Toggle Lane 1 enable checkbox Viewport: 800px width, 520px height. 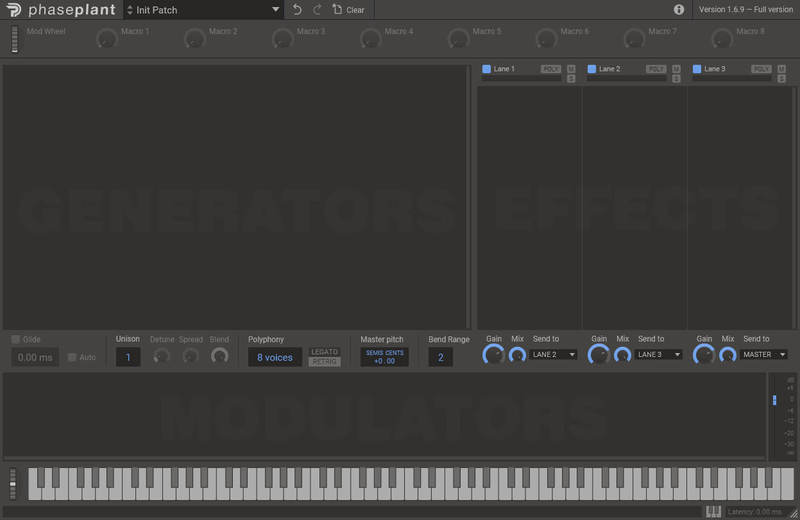coord(487,69)
